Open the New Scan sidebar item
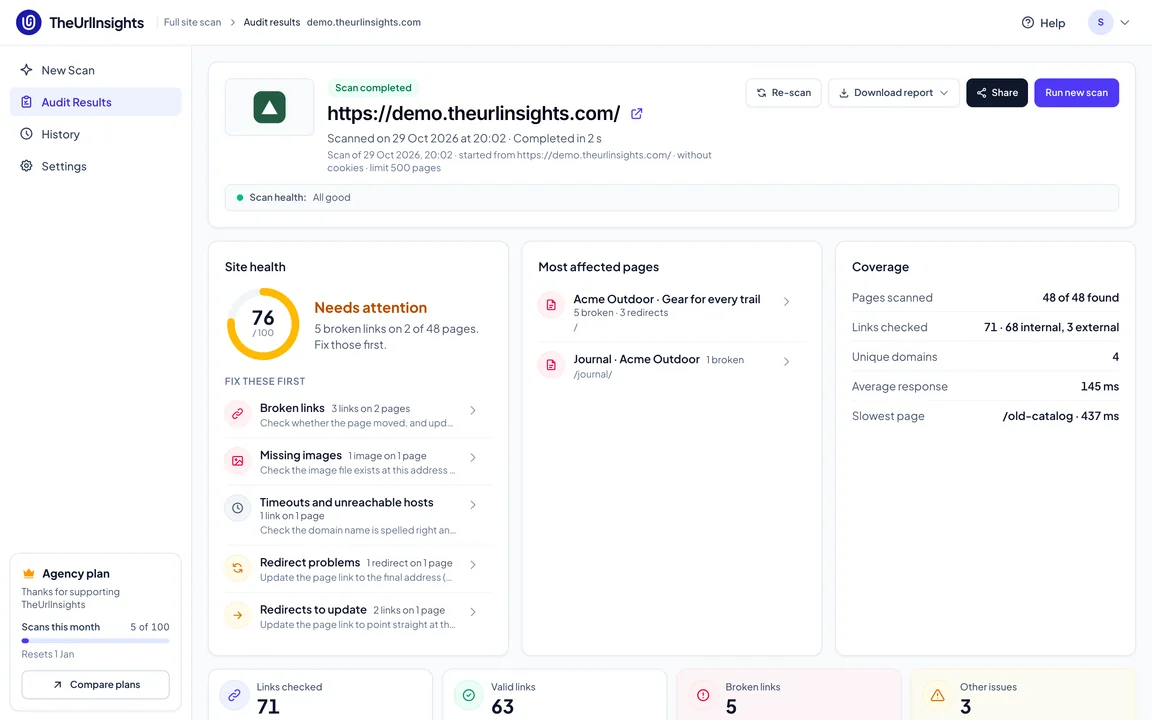 96,71
